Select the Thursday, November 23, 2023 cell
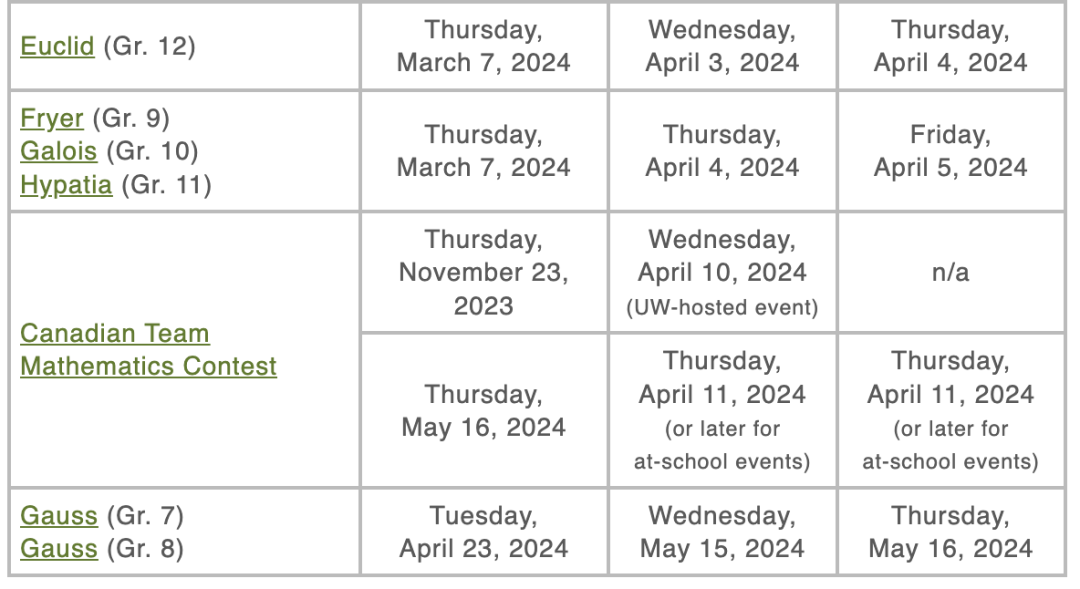 [x=483, y=272]
